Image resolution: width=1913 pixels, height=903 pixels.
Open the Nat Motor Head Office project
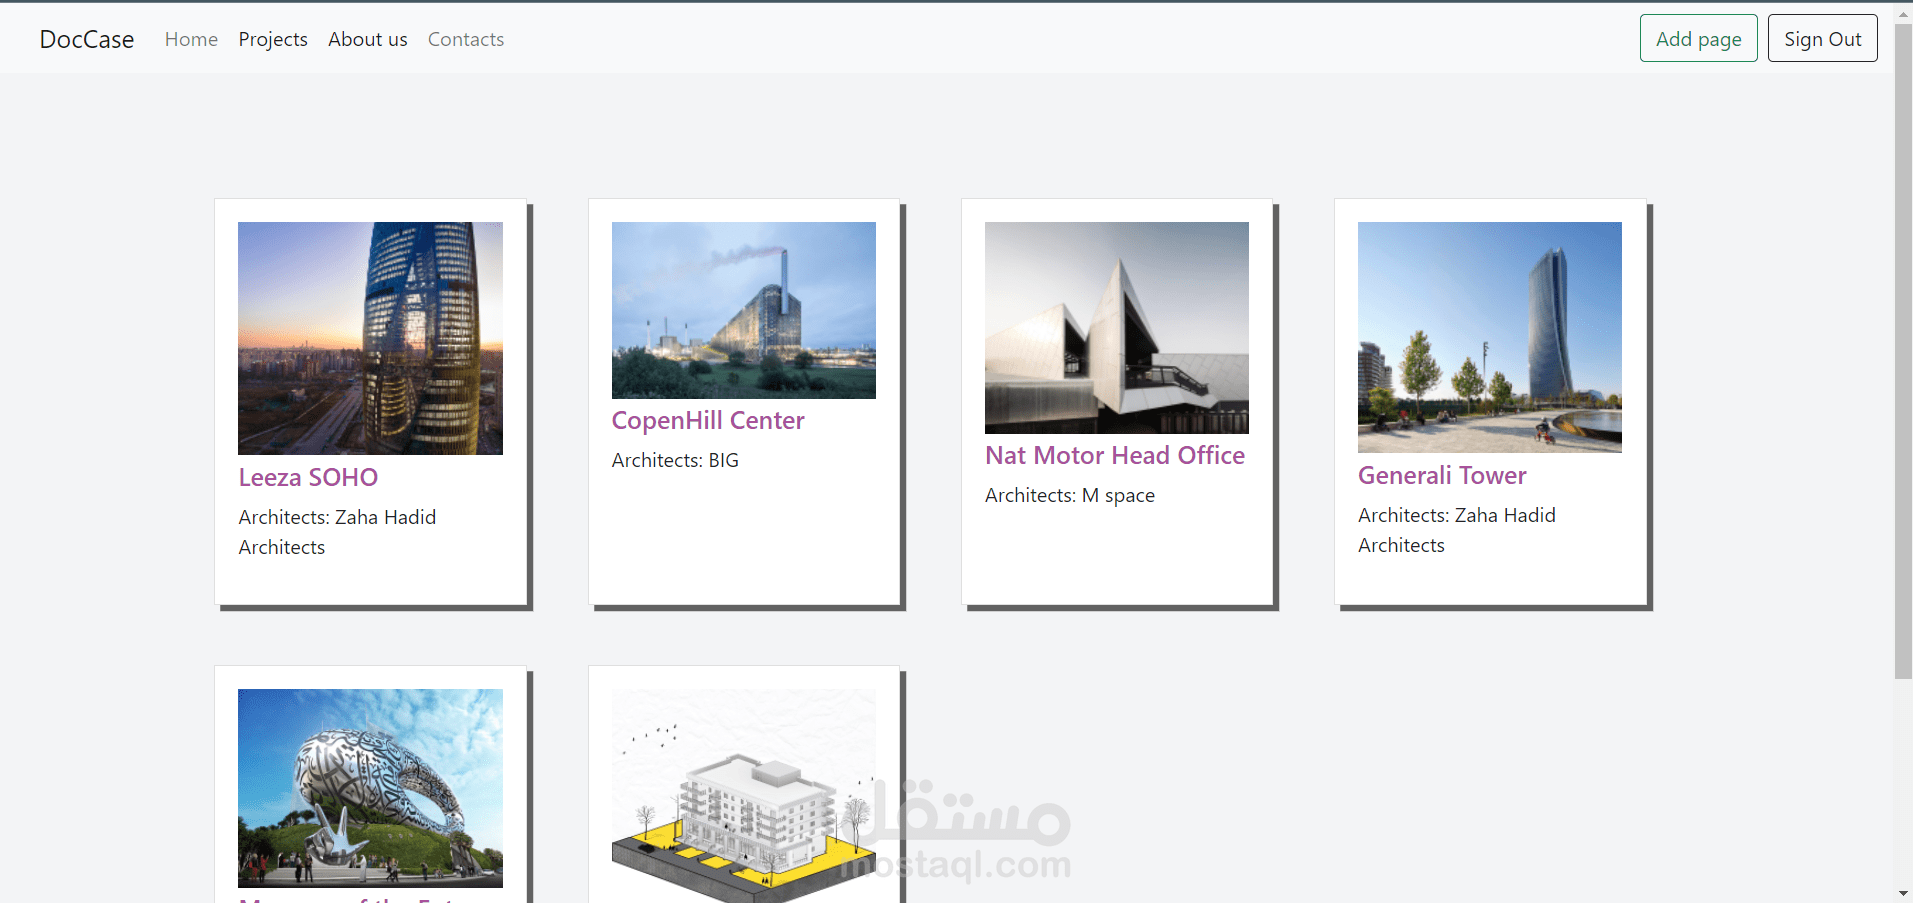(1114, 455)
